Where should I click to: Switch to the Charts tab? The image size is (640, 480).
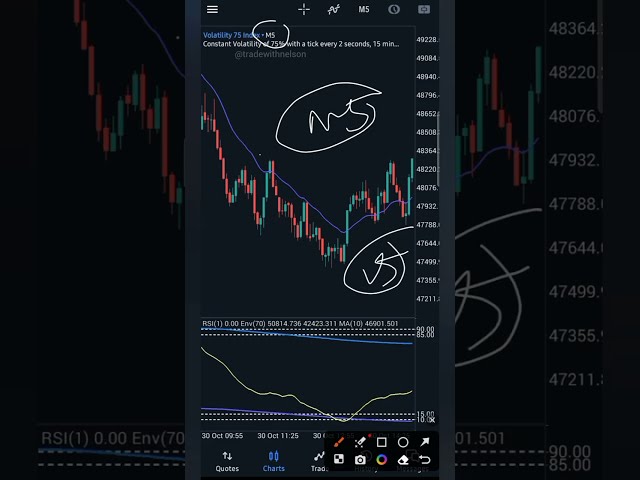[x=273, y=462]
